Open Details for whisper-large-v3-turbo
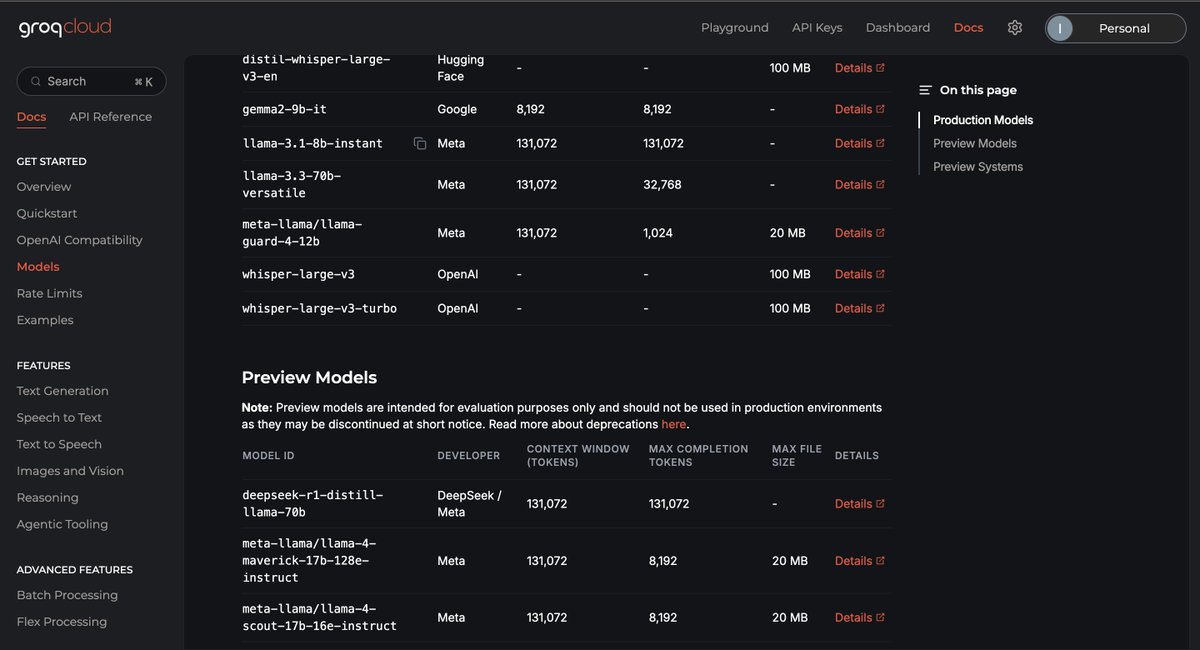The width and height of the screenshot is (1200, 650). click(860, 308)
